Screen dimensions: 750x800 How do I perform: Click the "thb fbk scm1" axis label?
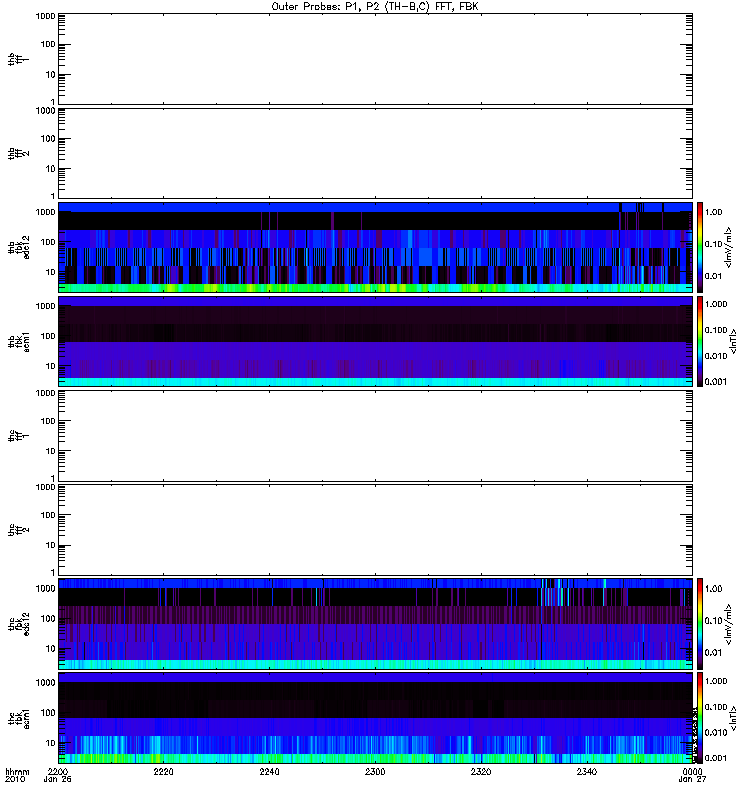[19, 341]
